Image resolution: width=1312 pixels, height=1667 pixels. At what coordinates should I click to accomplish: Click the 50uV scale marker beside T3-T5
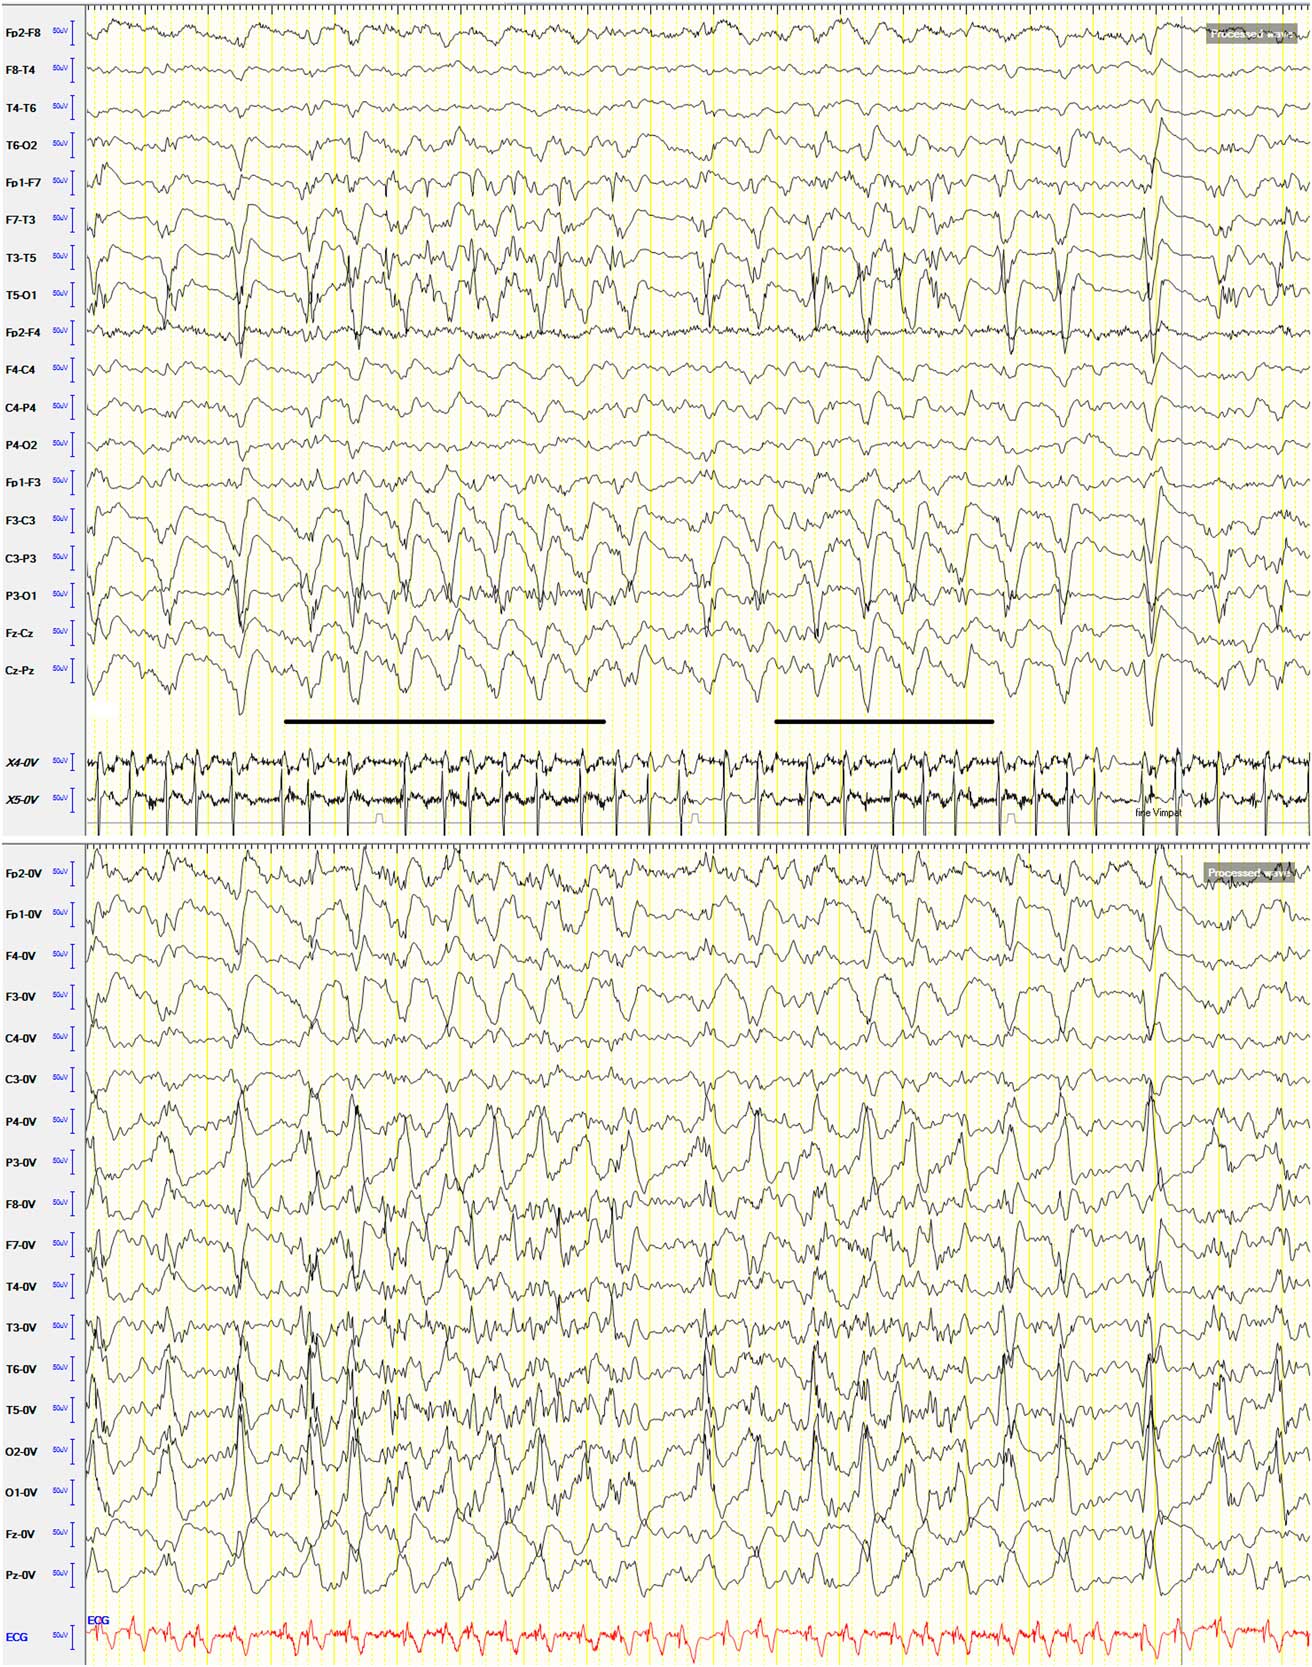pyautogui.click(x=60, y=257)
